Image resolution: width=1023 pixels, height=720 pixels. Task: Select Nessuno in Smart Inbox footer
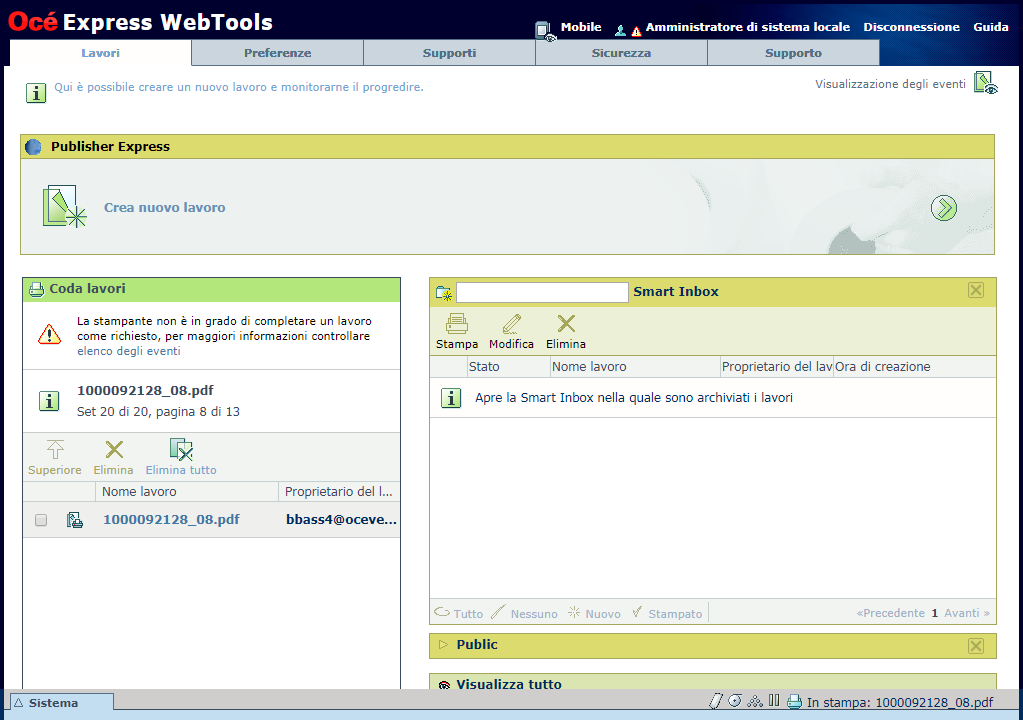tap(534, 614)
